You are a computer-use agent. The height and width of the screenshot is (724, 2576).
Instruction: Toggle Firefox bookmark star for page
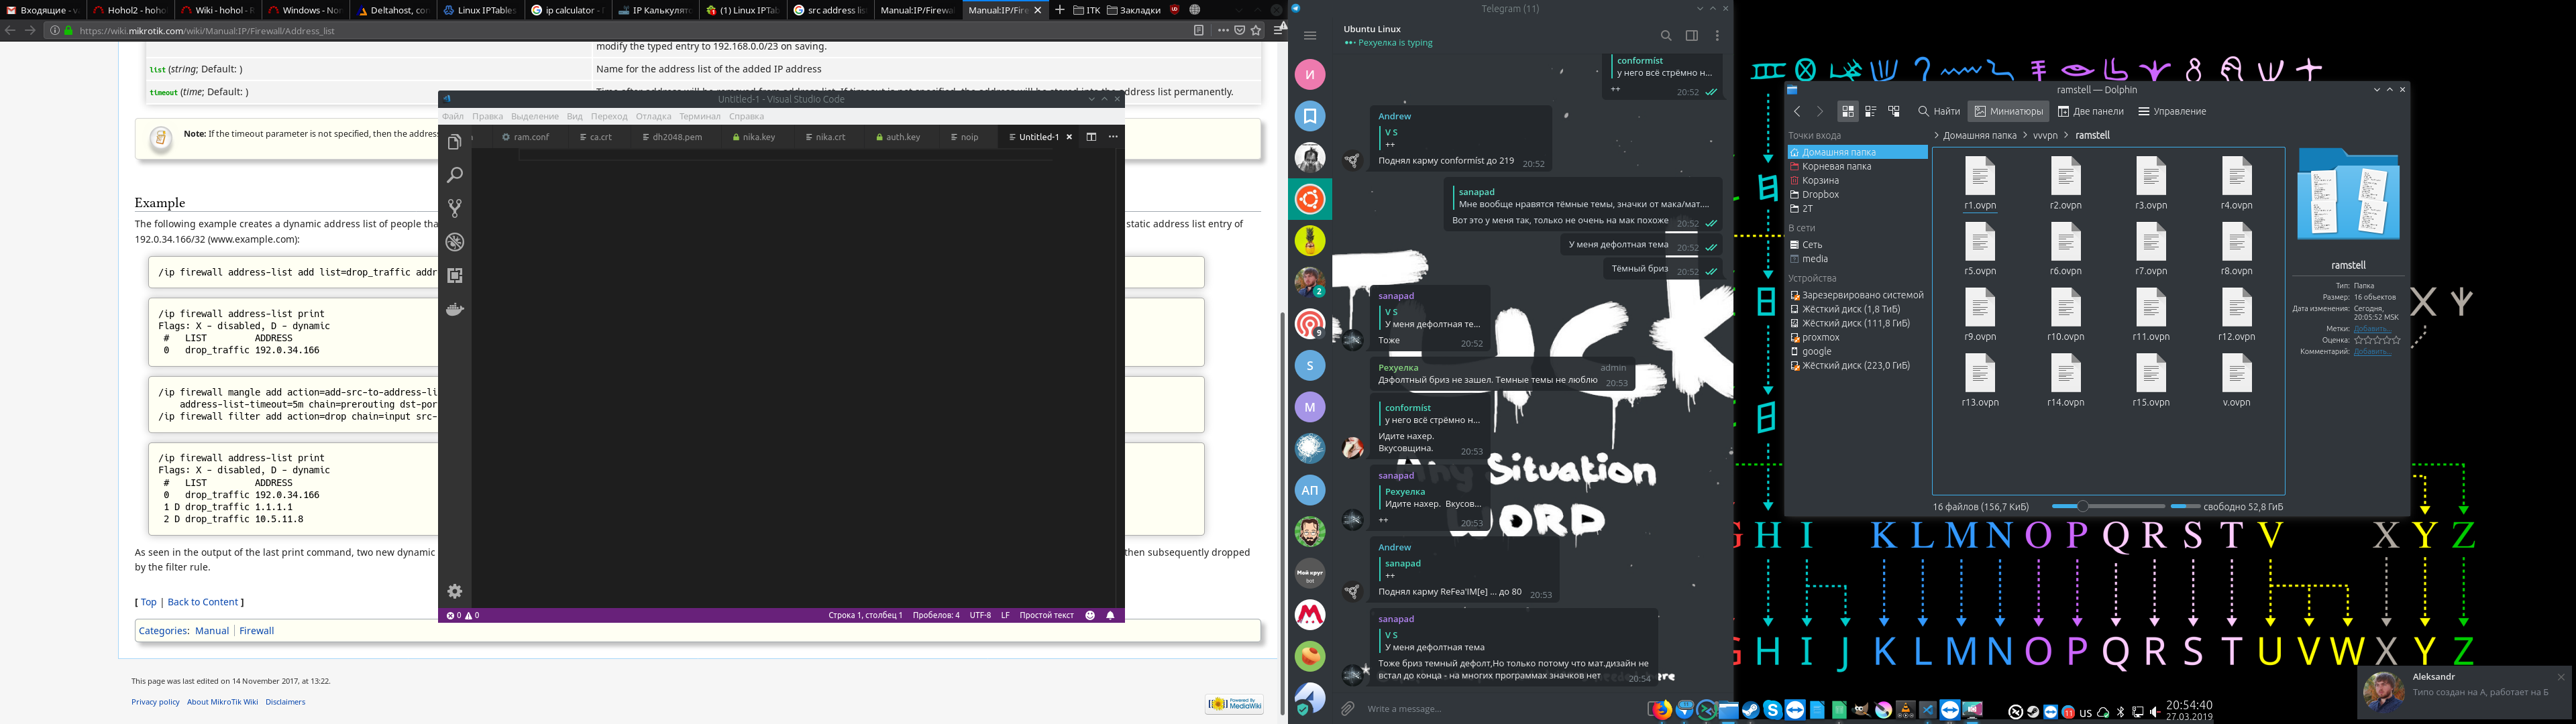point(1256,30)
